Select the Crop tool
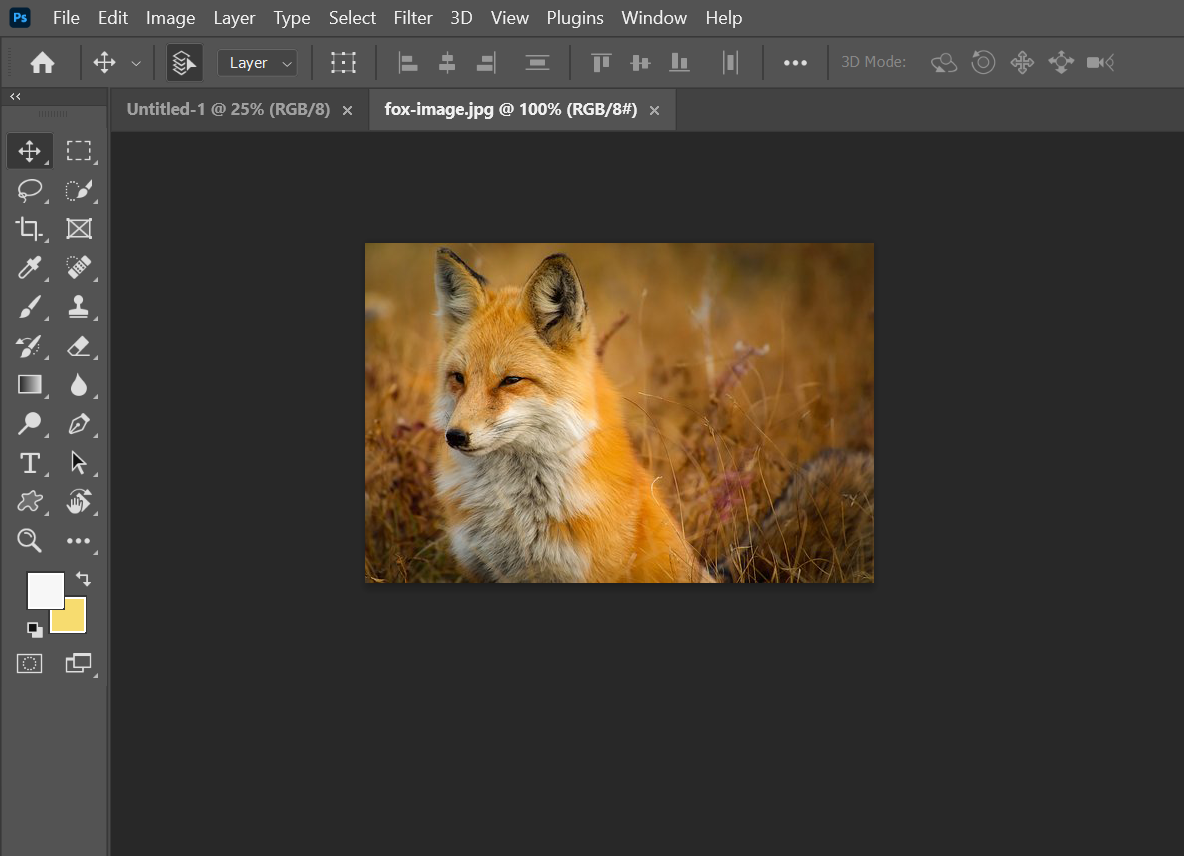The width and height of the screenshot is (1184, 856). [x=30, y=229]
